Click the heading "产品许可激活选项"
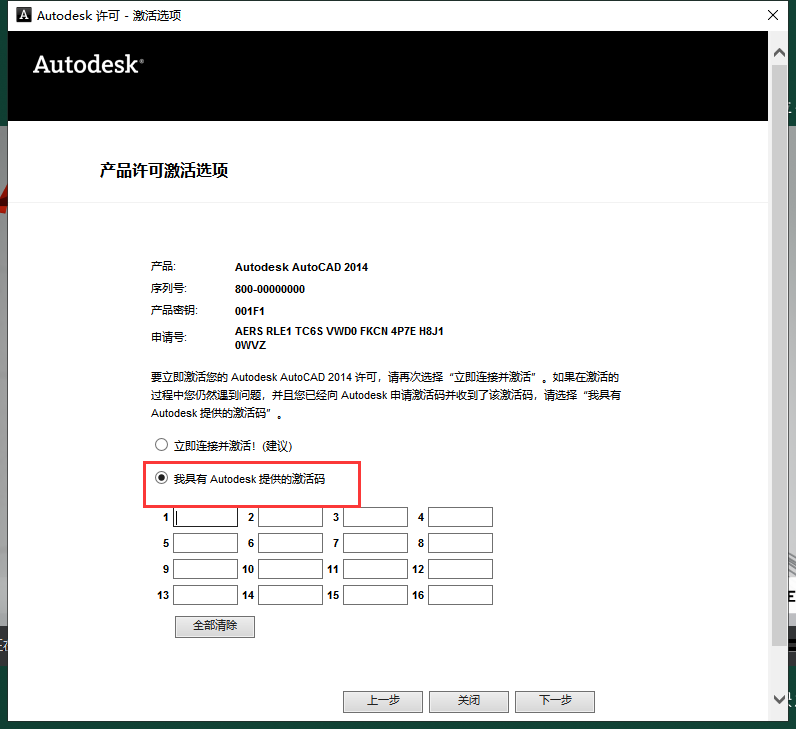The image size is (796, 729). click(x=163, y=170)
